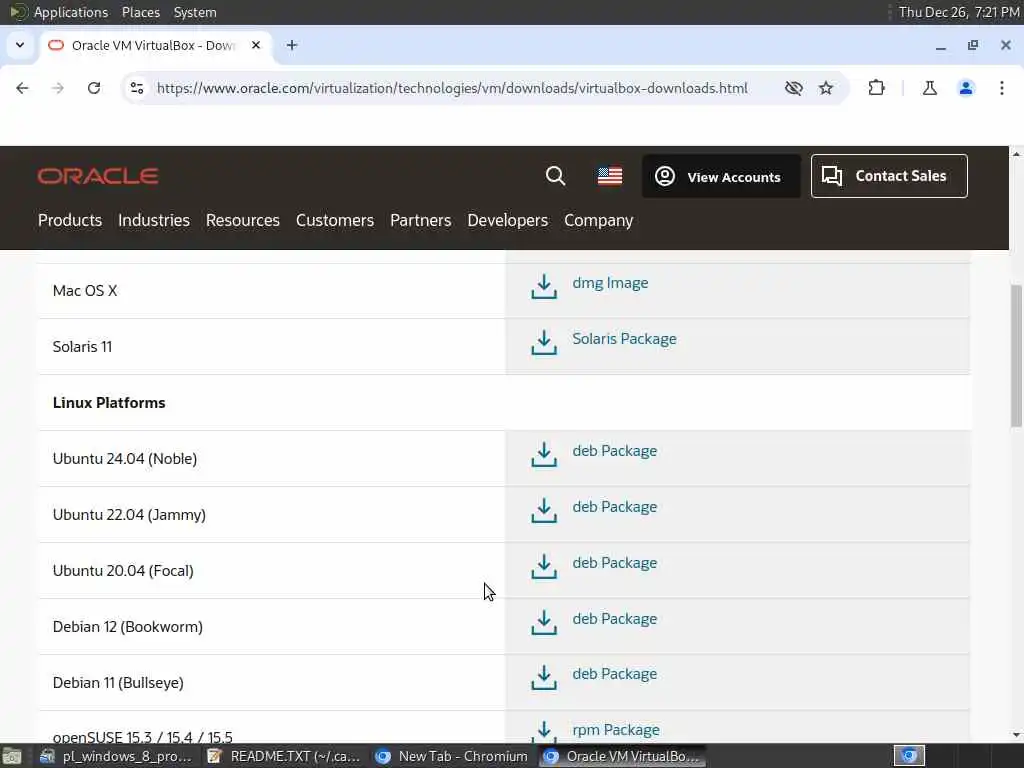
Task: Click the show desktop icon in taskbar
Action: click(12, 757)
